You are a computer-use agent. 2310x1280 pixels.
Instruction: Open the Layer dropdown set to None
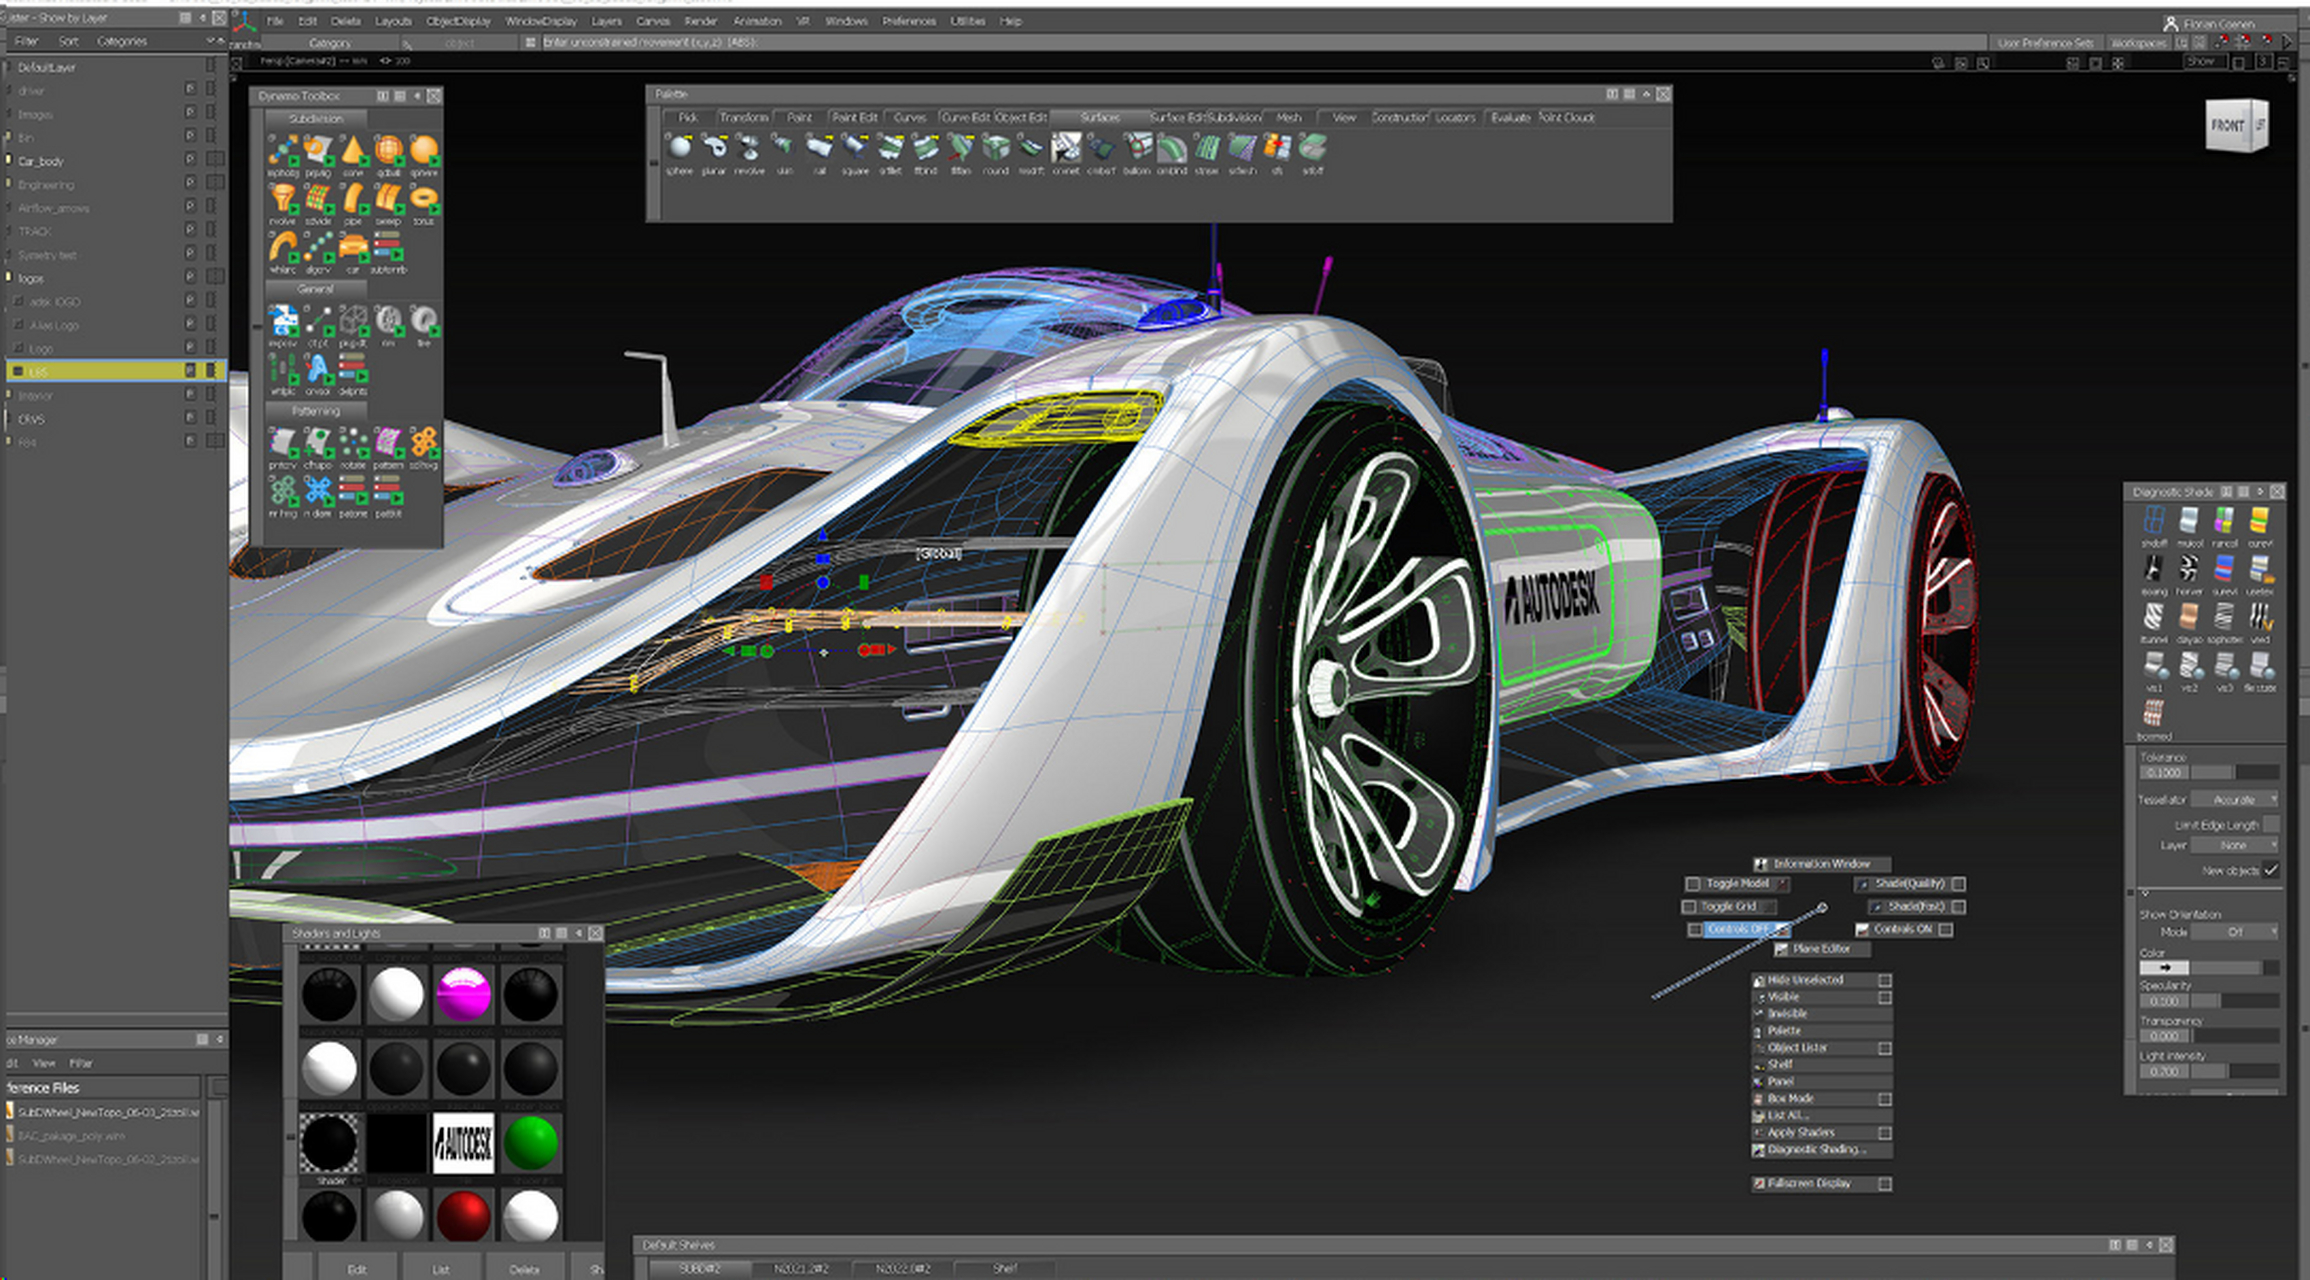2235,846
